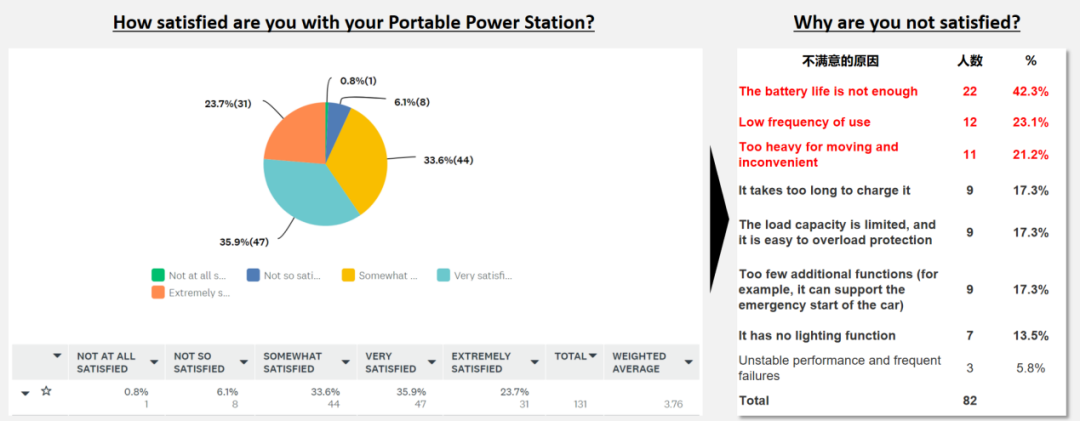The image size is (1080, 421).
Task: Click the 不满意的原因 column header
Action: coord(840,61)
